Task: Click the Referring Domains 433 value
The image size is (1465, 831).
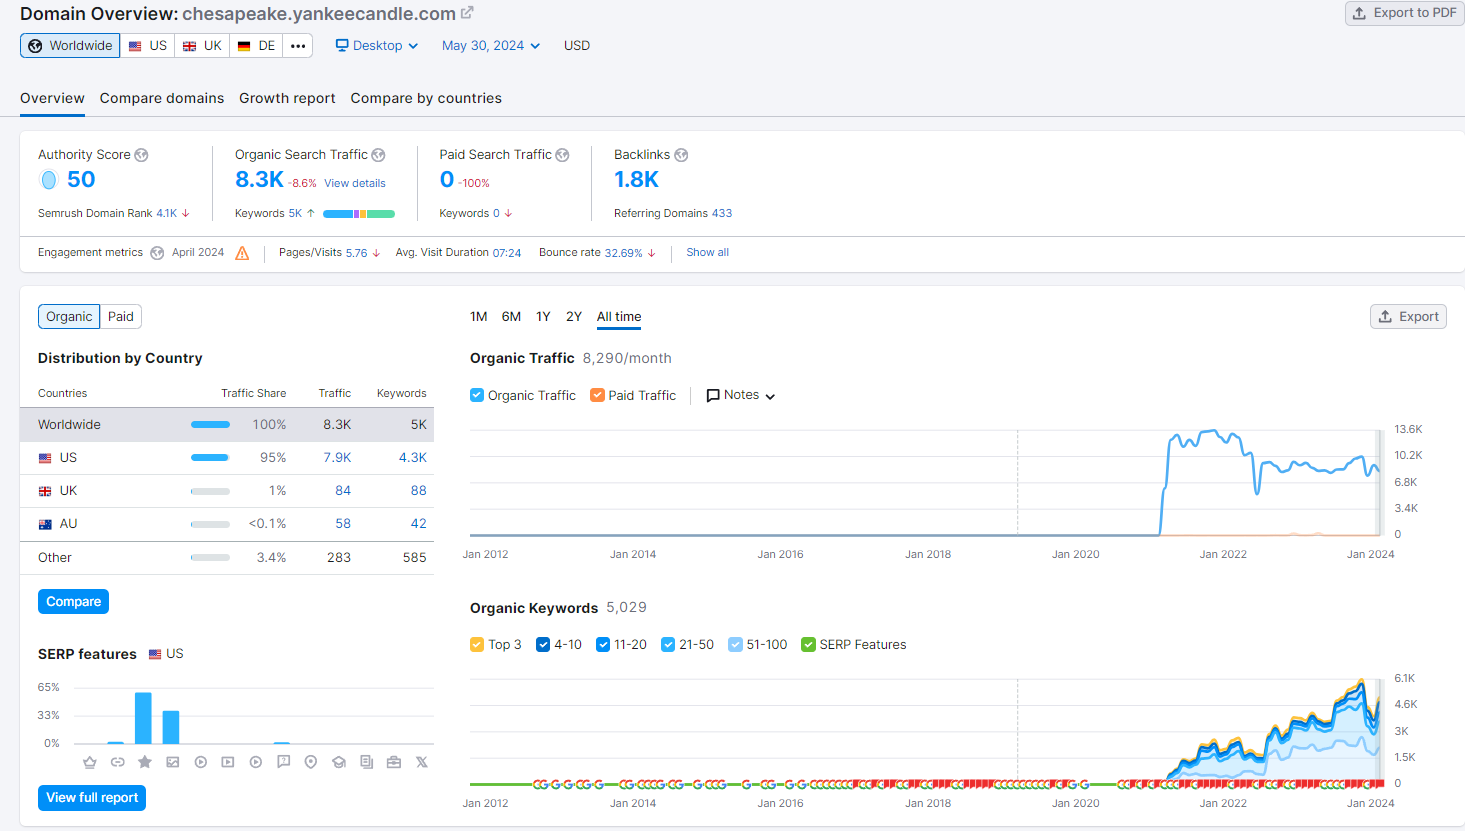Action: [722, 214]
